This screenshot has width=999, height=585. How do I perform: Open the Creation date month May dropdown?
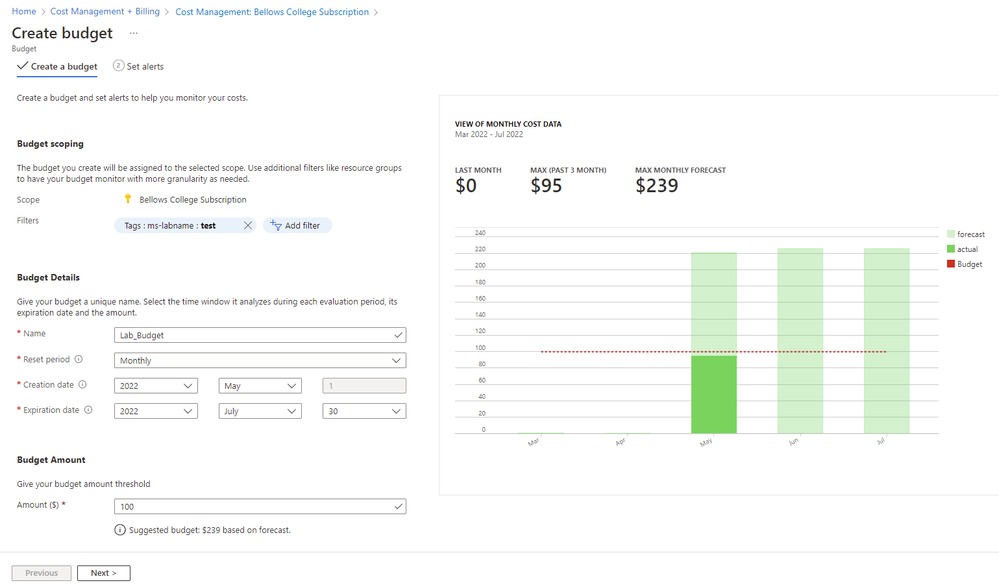(260, 386)
